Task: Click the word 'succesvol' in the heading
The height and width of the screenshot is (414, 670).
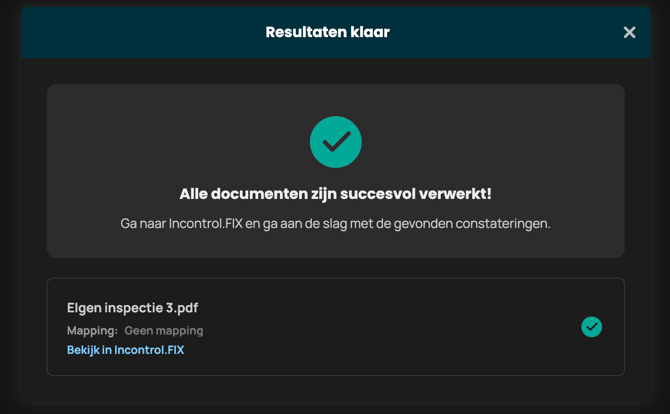Action: tap(373, 194)
